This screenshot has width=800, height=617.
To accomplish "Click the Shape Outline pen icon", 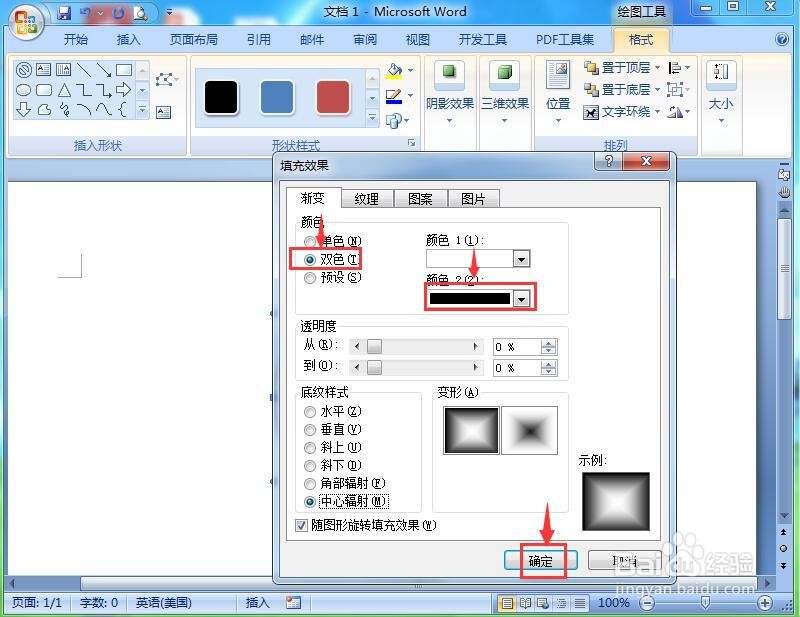I will [394, 95].
